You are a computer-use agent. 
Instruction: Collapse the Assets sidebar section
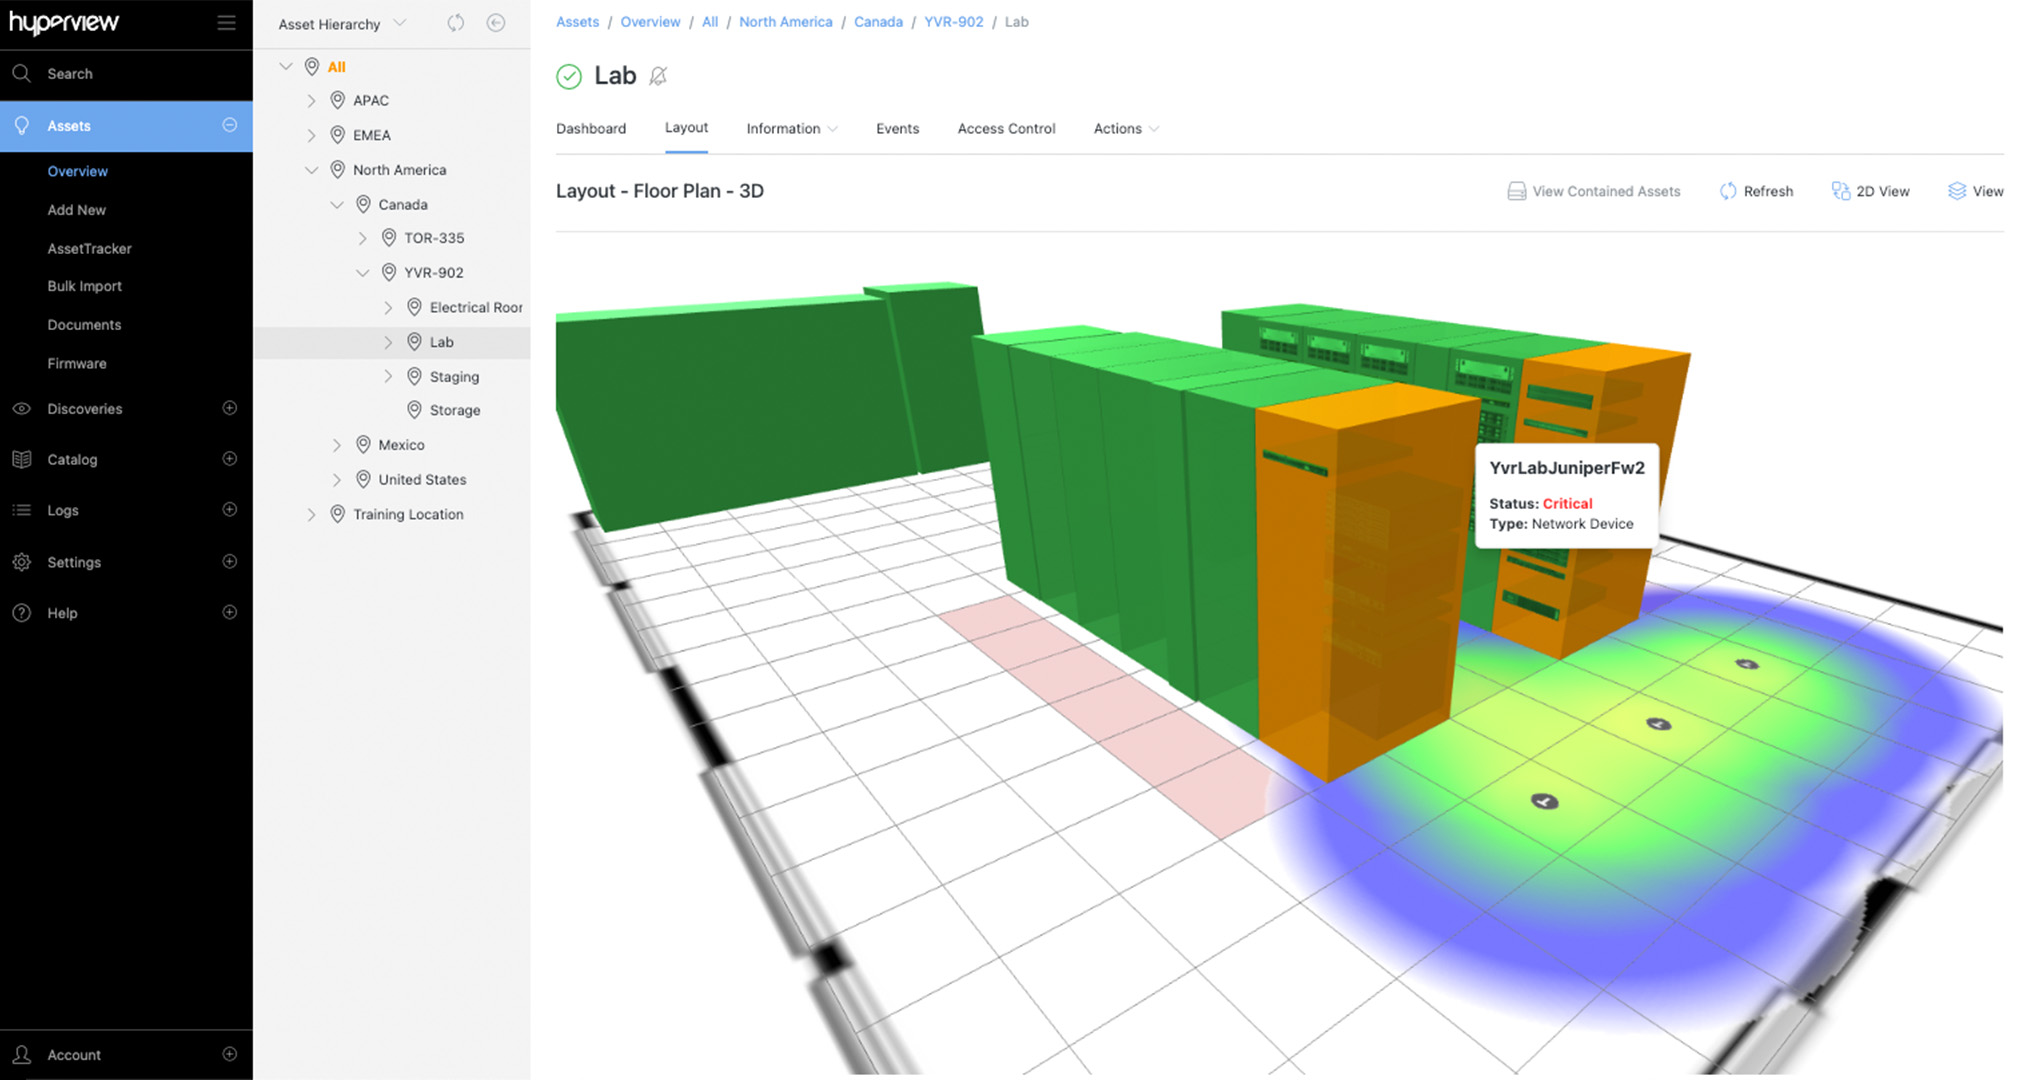(230, 126)
